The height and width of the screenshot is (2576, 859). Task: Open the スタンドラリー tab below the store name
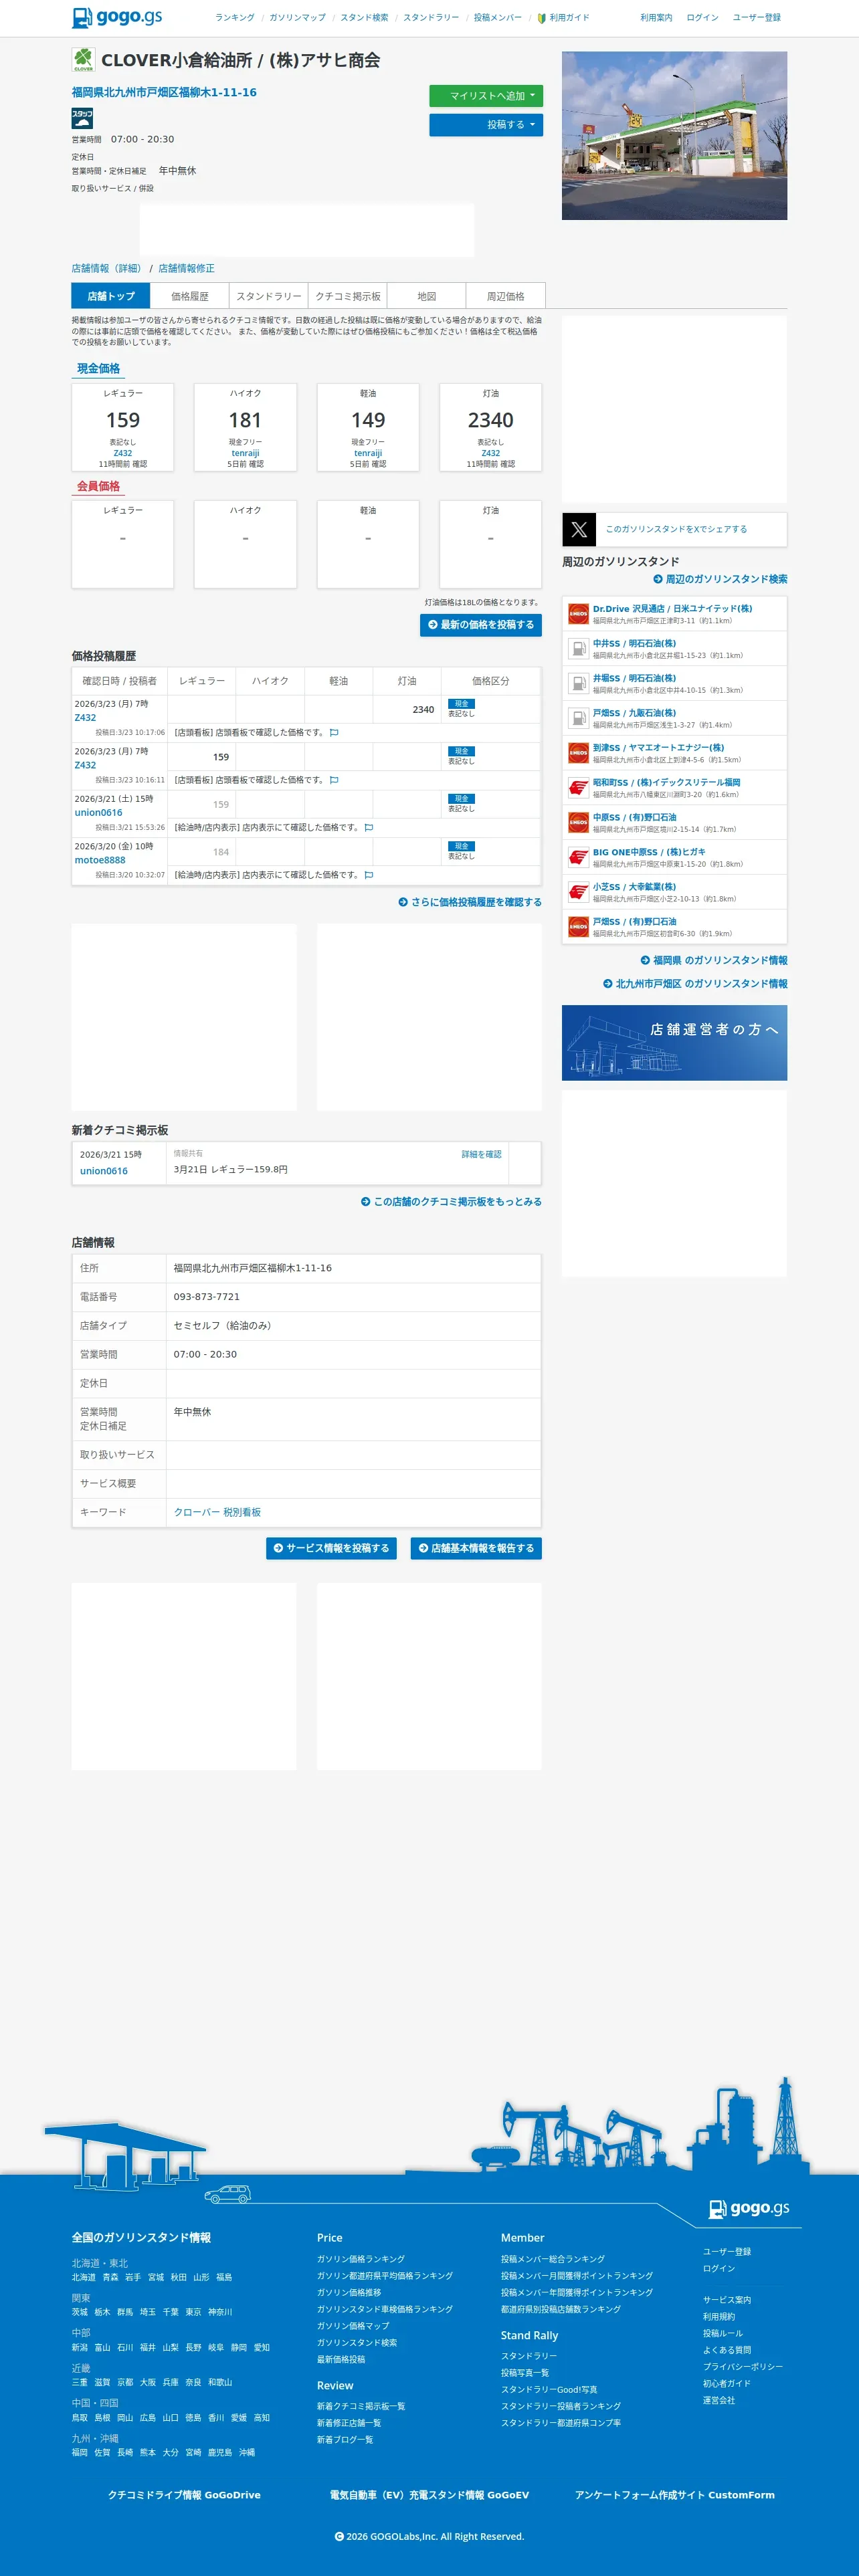pos(269,296)
